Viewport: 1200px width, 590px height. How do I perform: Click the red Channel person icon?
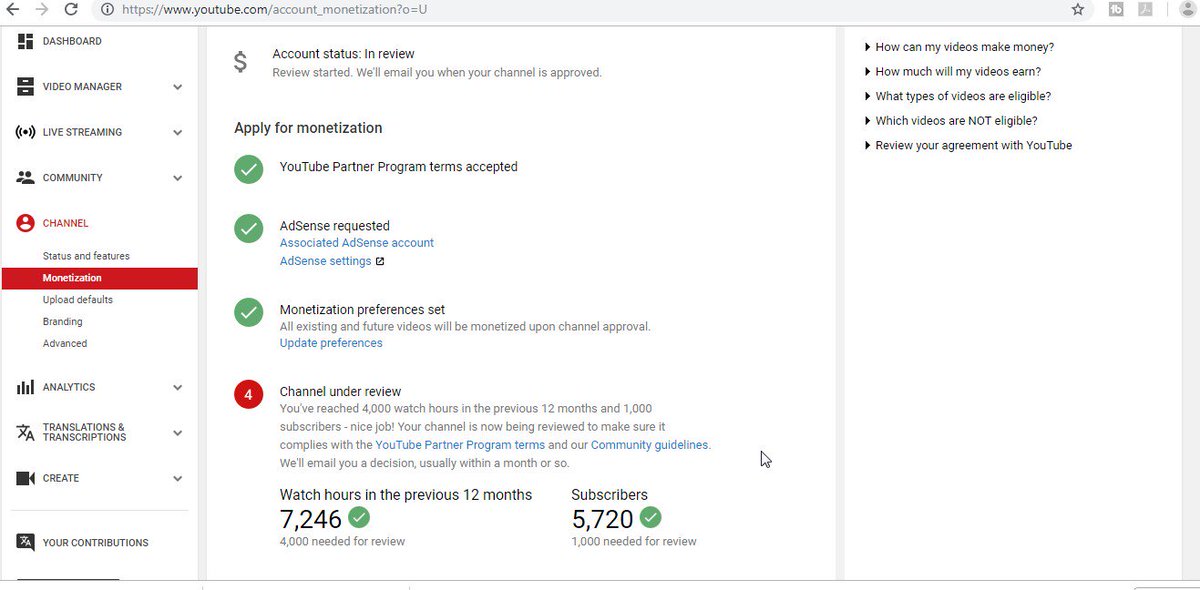26,223
